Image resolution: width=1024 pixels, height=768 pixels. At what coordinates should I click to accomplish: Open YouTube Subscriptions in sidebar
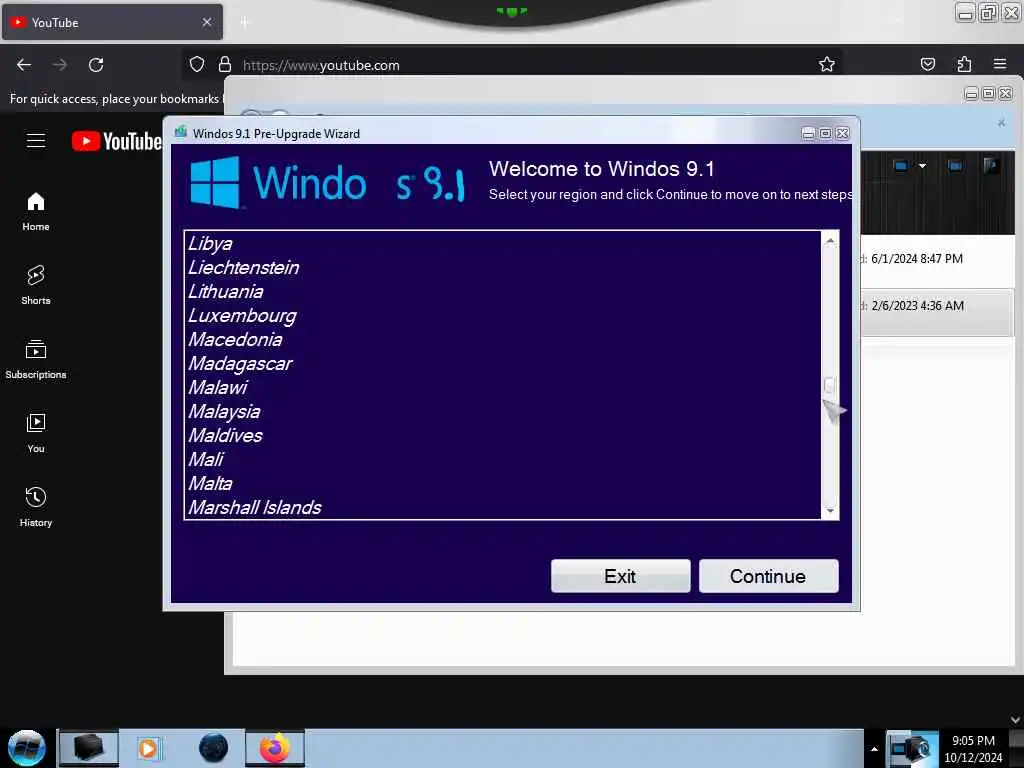pos(36,359)
